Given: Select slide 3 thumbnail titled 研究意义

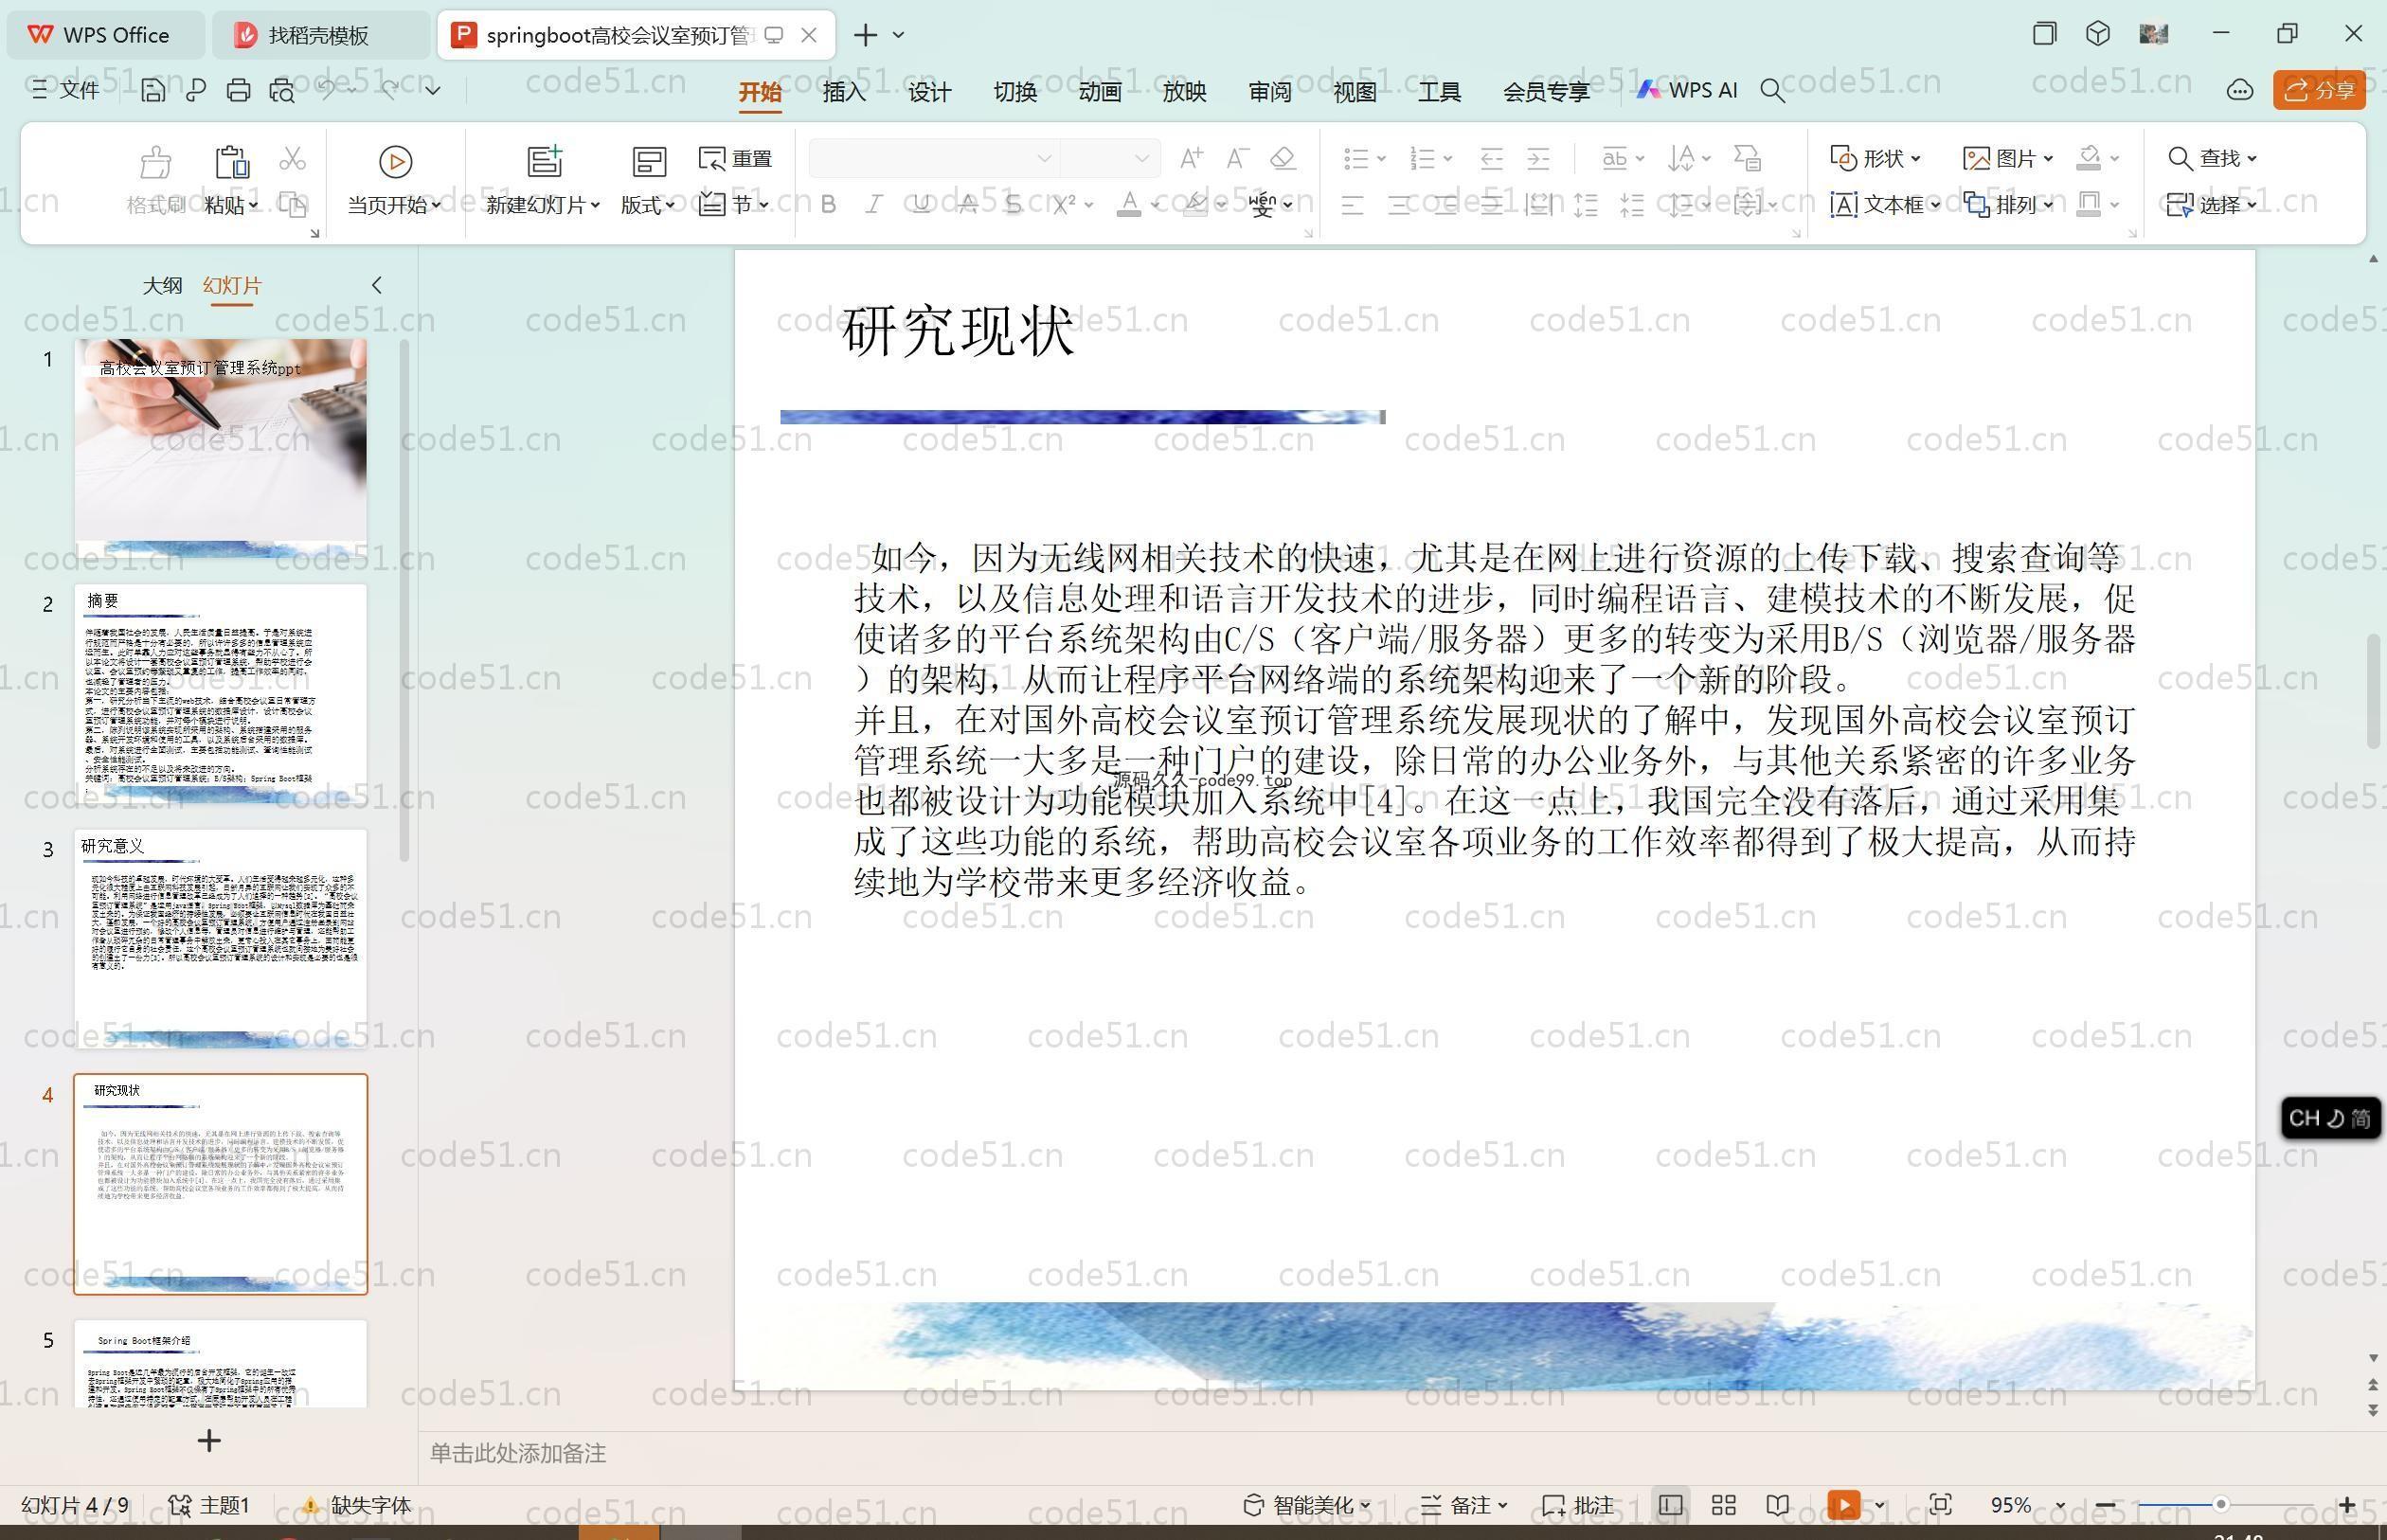Looking at the screenshot, I should [220, 939].
